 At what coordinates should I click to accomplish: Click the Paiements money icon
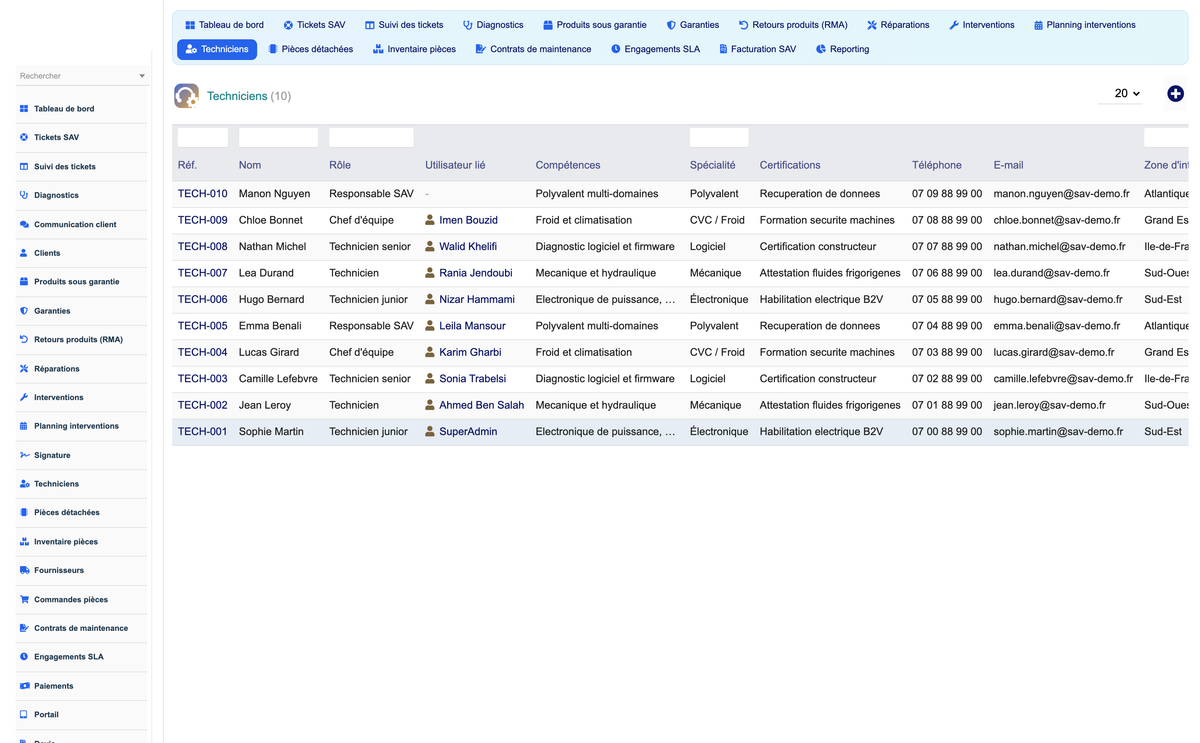[x=24, y=686]
